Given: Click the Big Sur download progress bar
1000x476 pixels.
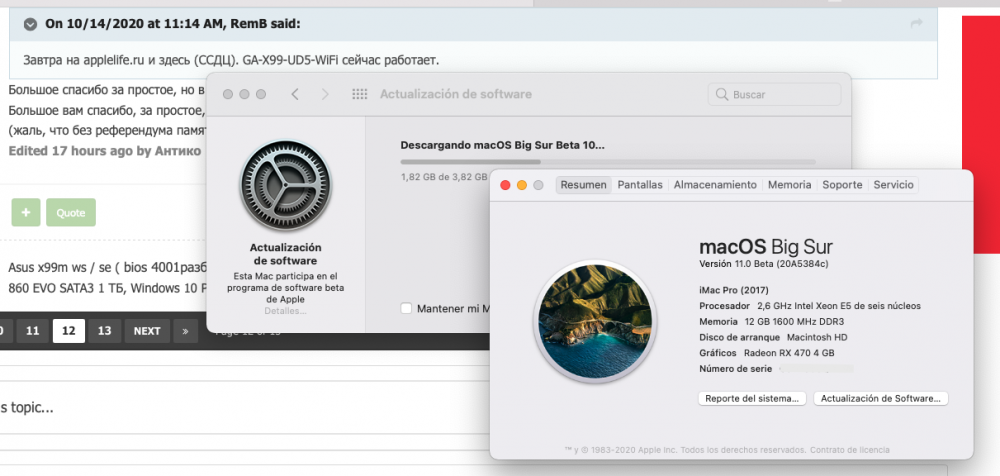Looking at the screenshot, I should pyautogui.click(x=608, y=162).
